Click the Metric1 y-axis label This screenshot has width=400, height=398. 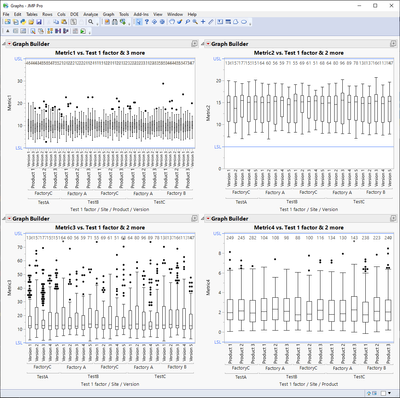[9, 103]
